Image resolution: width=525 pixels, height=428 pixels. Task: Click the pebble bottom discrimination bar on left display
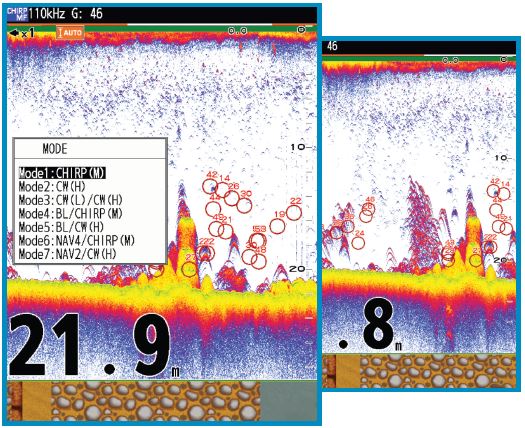tap(156, 401)
